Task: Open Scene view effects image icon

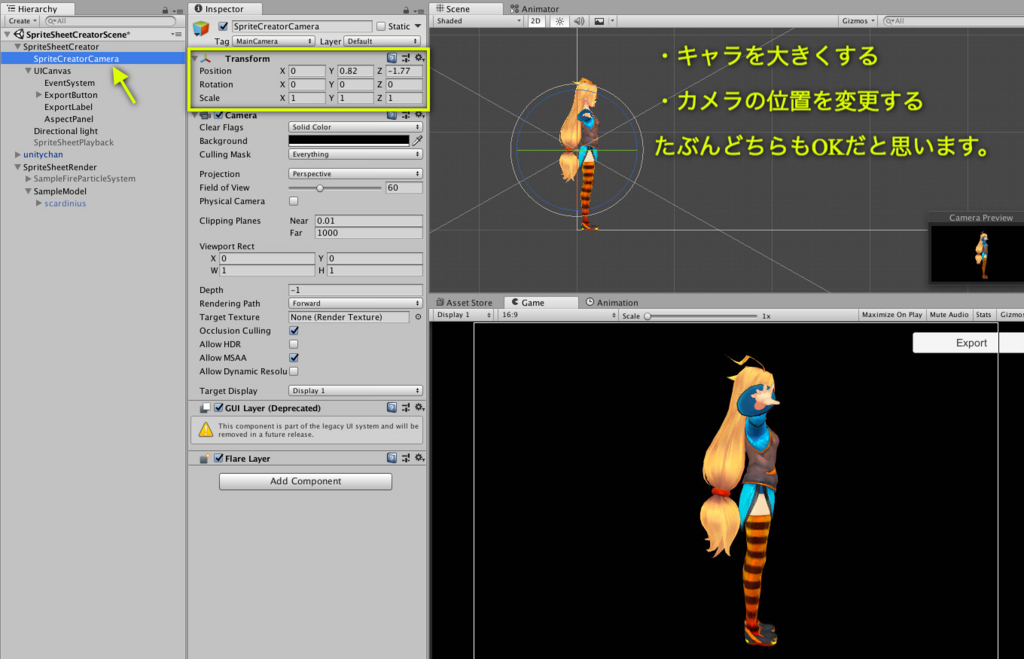Action: (599, 21)
